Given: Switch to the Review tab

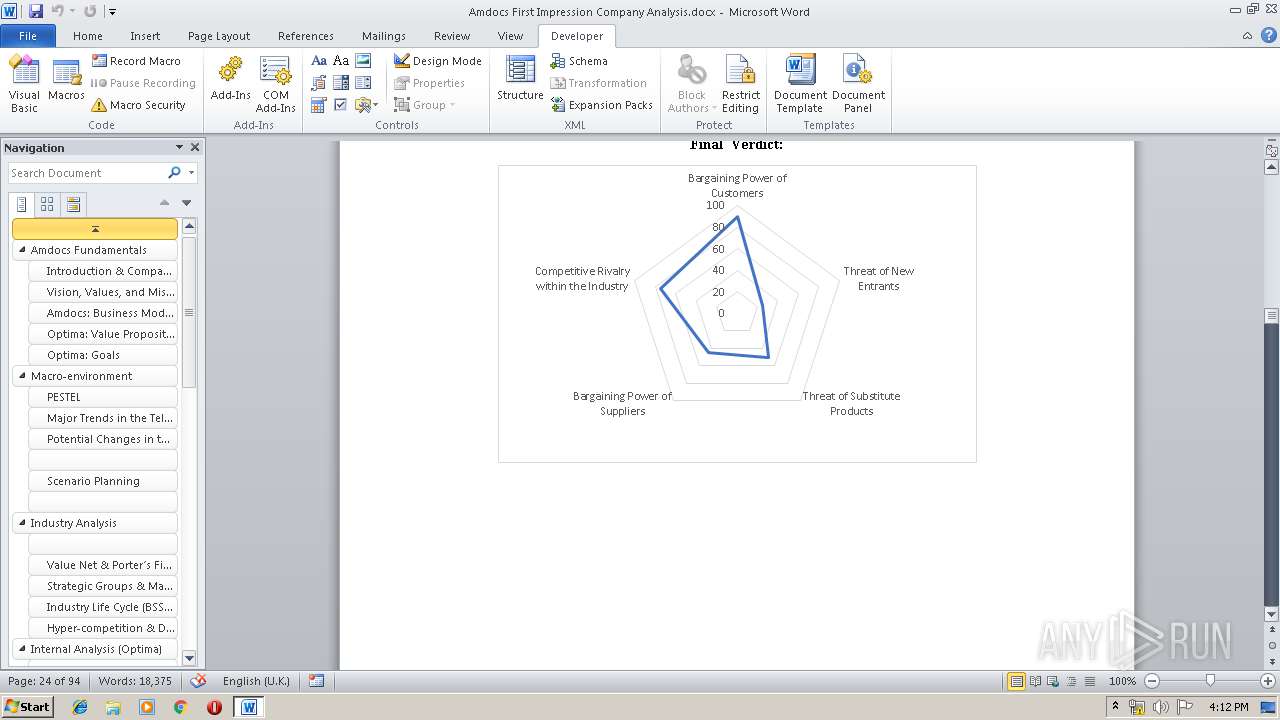Looking at the screenshot, I should coord(452,36).
